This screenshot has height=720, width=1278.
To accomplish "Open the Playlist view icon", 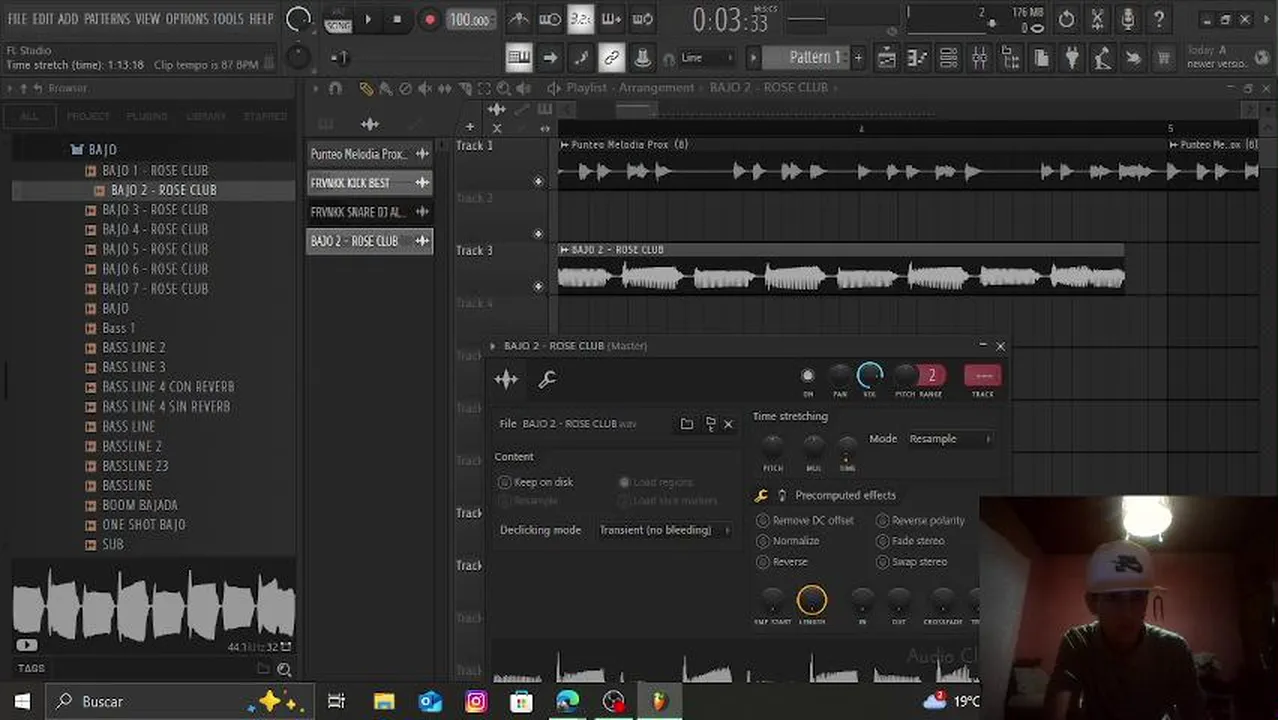I will click(x=886, y=58).
